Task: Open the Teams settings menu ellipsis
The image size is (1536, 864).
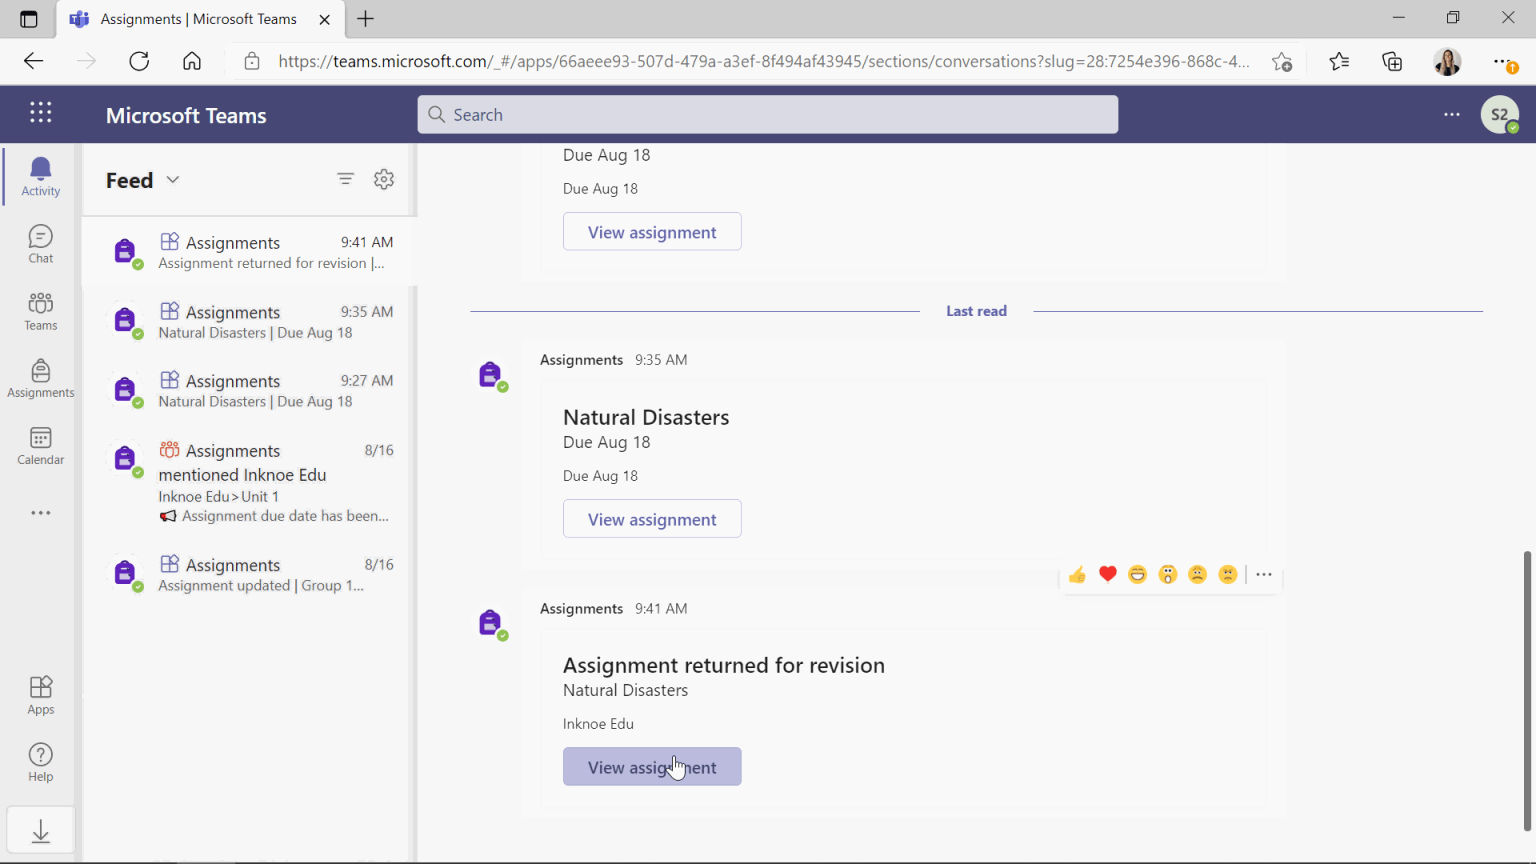Action: click(x=1451, y=114)
